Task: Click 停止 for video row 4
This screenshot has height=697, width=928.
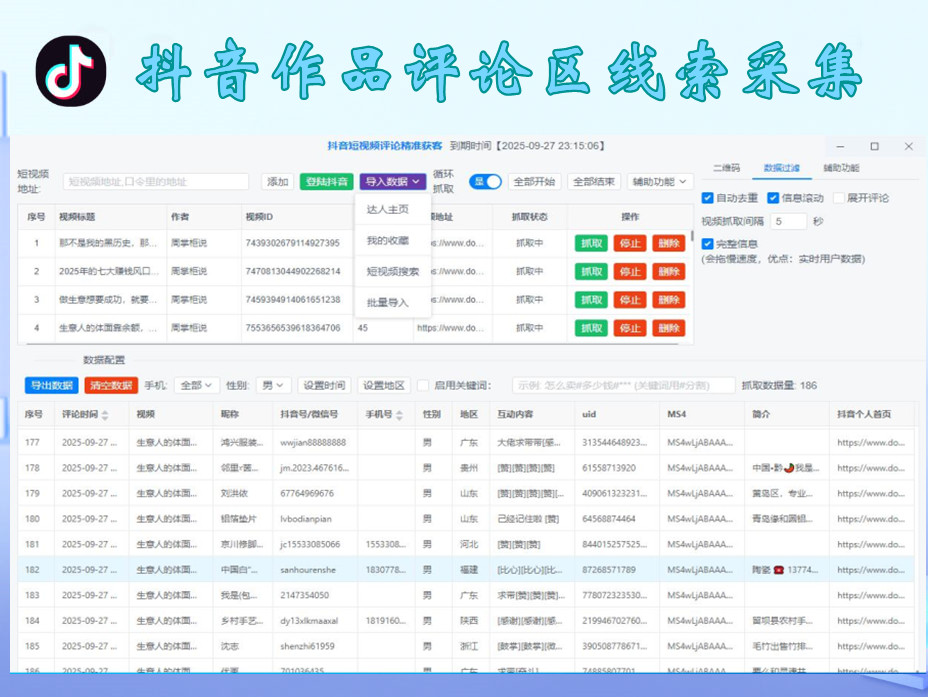Action: (x=630, y=328)
